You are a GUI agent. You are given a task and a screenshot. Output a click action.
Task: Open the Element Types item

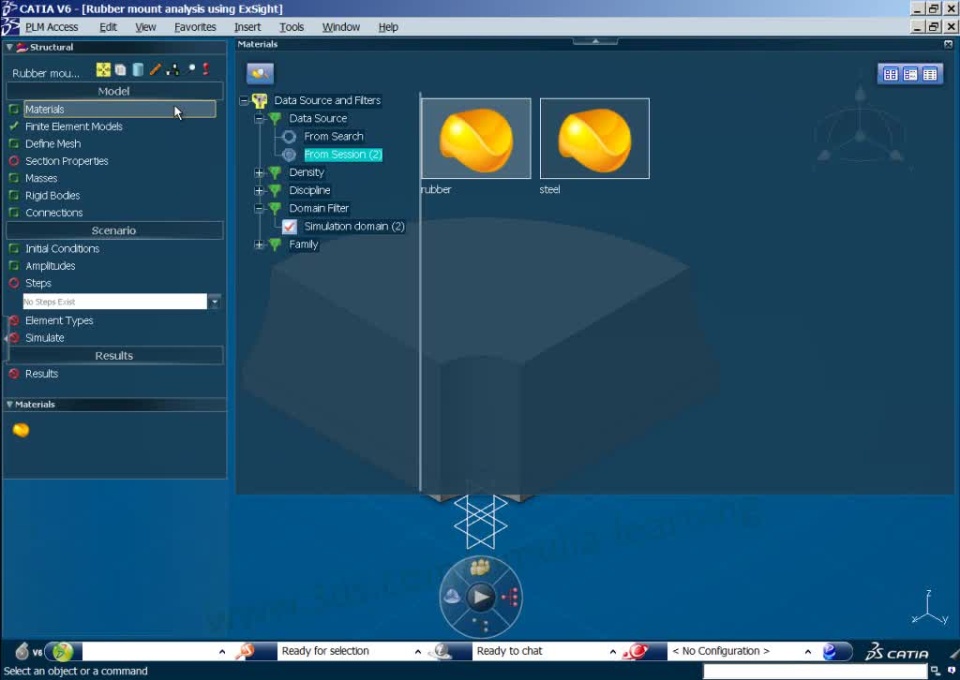(59, 321)
